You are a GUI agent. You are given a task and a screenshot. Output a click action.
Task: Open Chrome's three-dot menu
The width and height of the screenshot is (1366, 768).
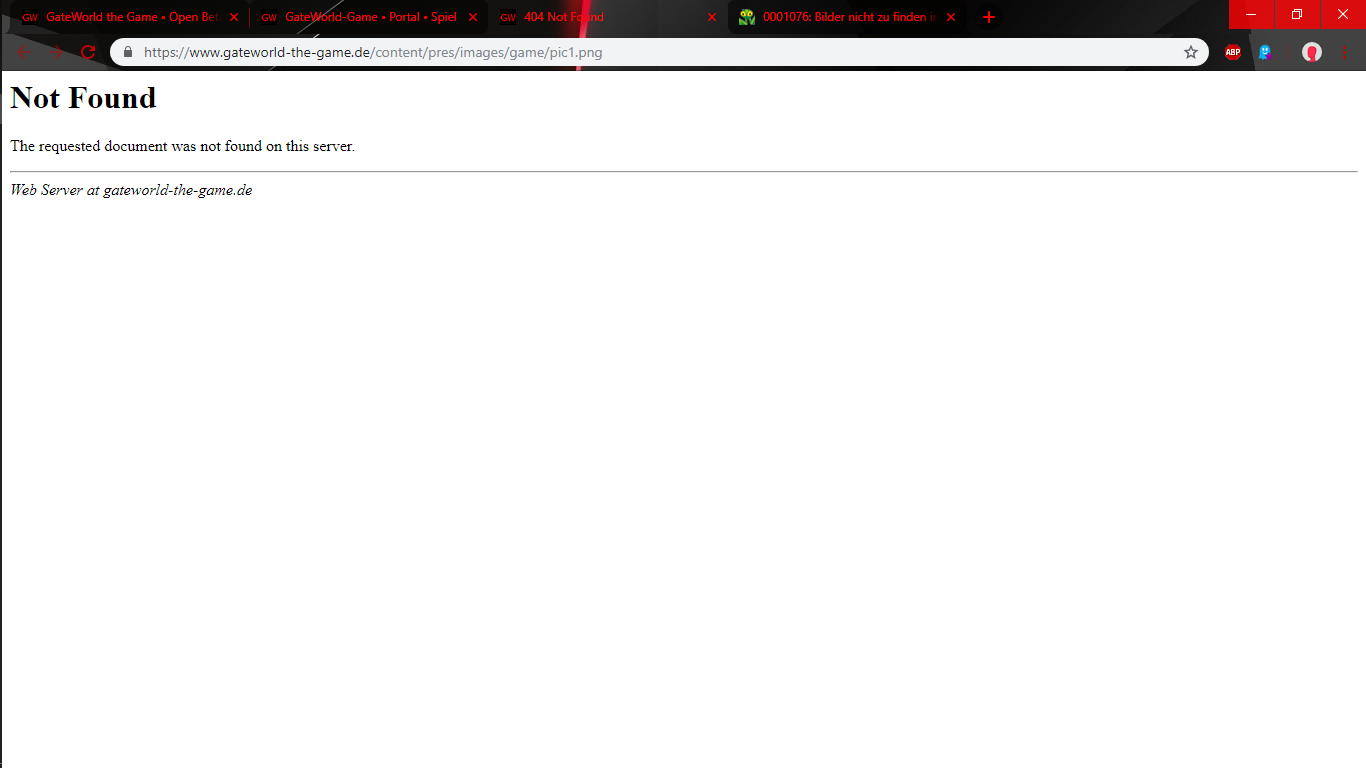coord(1345,52)
